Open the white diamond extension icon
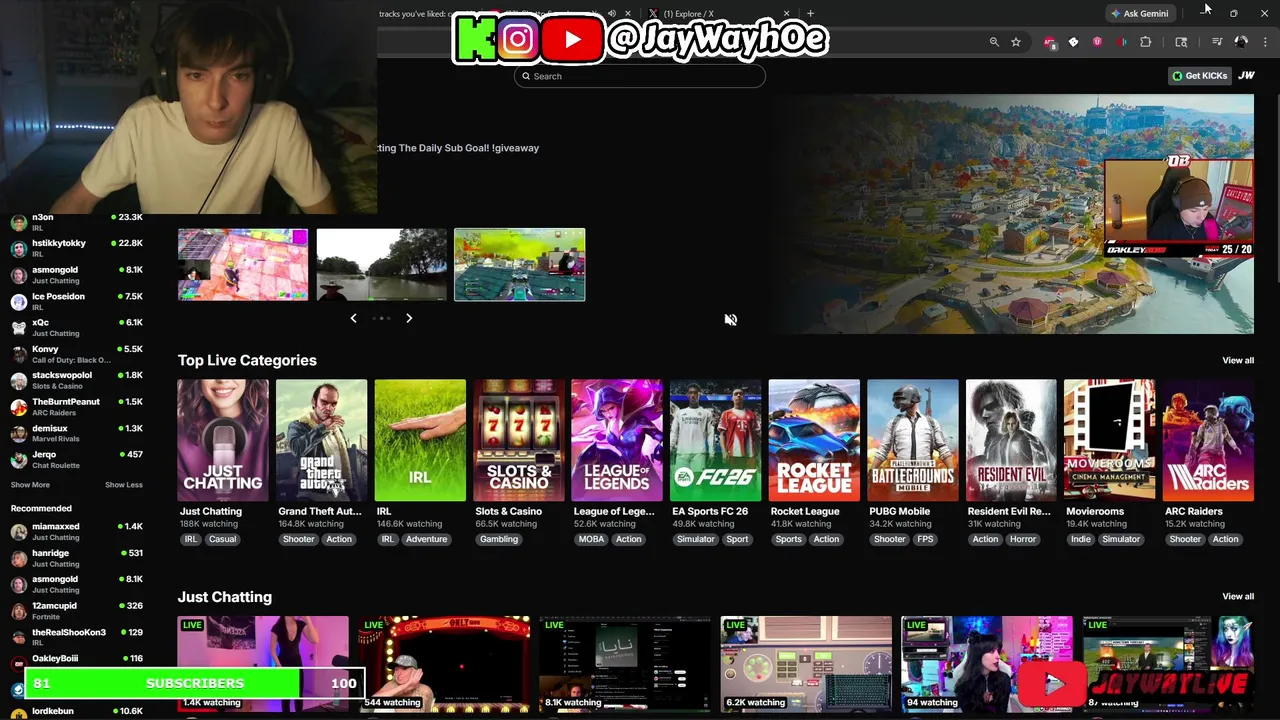The image size is (1280, 720). (x=1073, y=42)
